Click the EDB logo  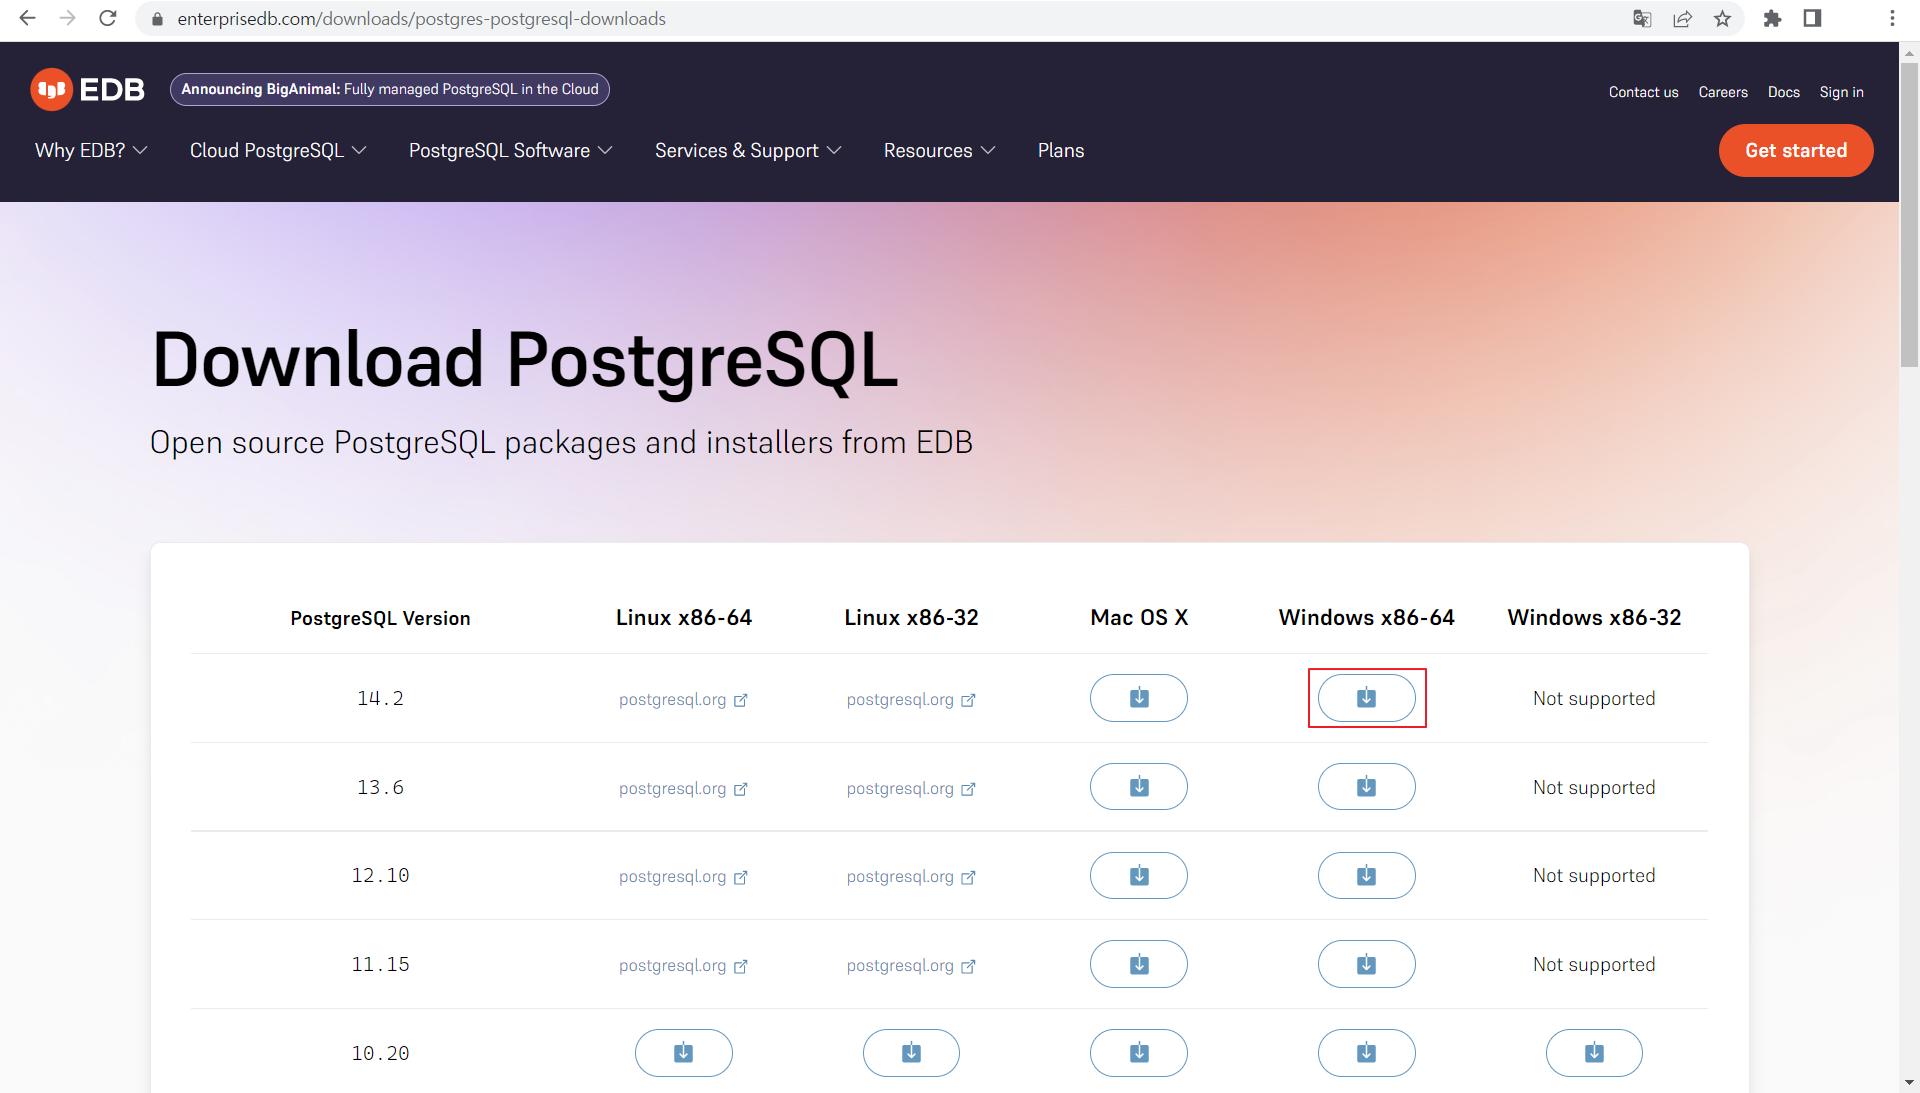pos(88,90)
